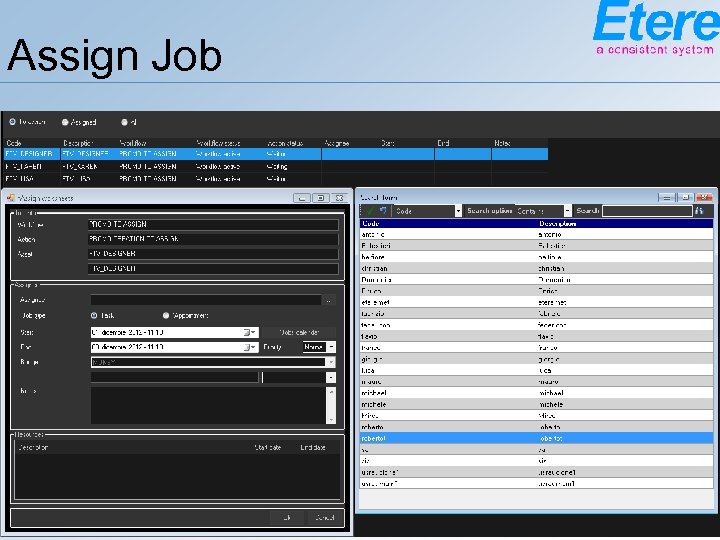Click the Assign worksheets window title icon
The image size is (720, 540).
pyautogui.click(x=10, y=198)
